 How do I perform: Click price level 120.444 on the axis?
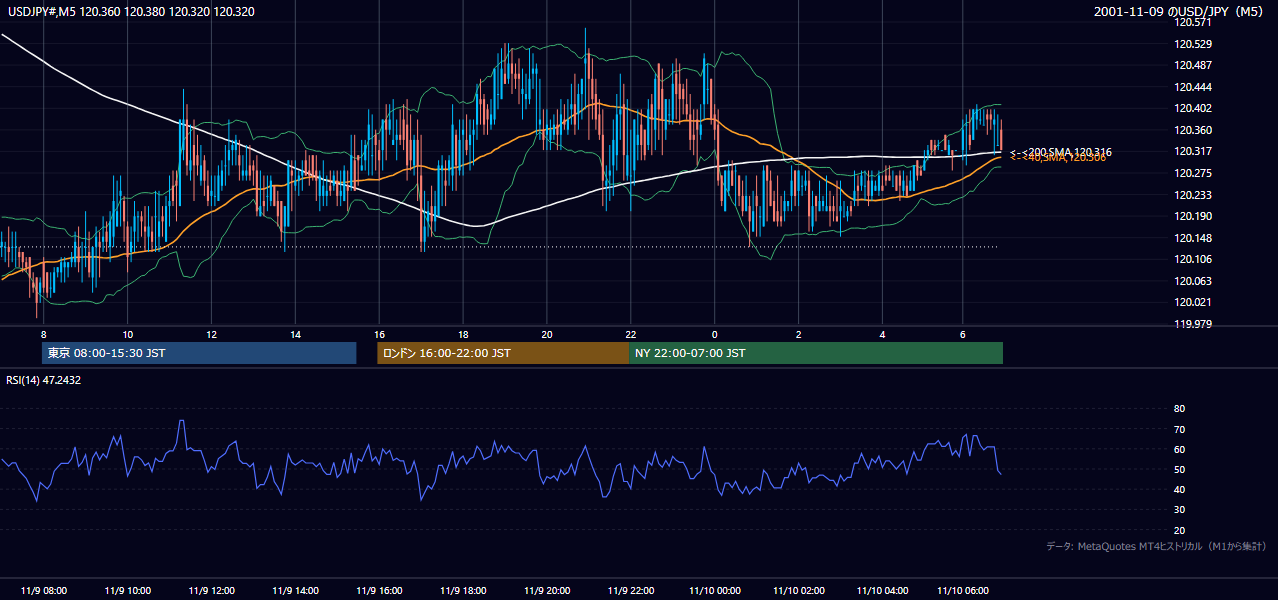1192,87
